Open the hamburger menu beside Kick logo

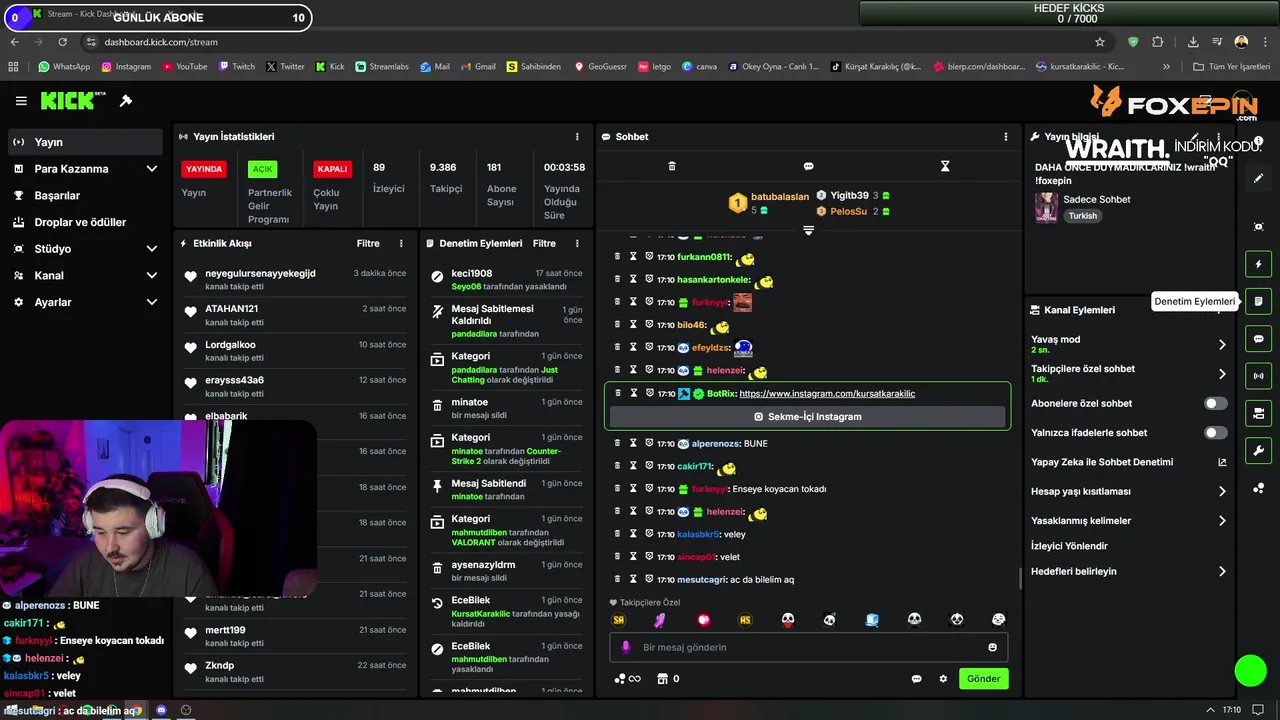tap(21, 101)
